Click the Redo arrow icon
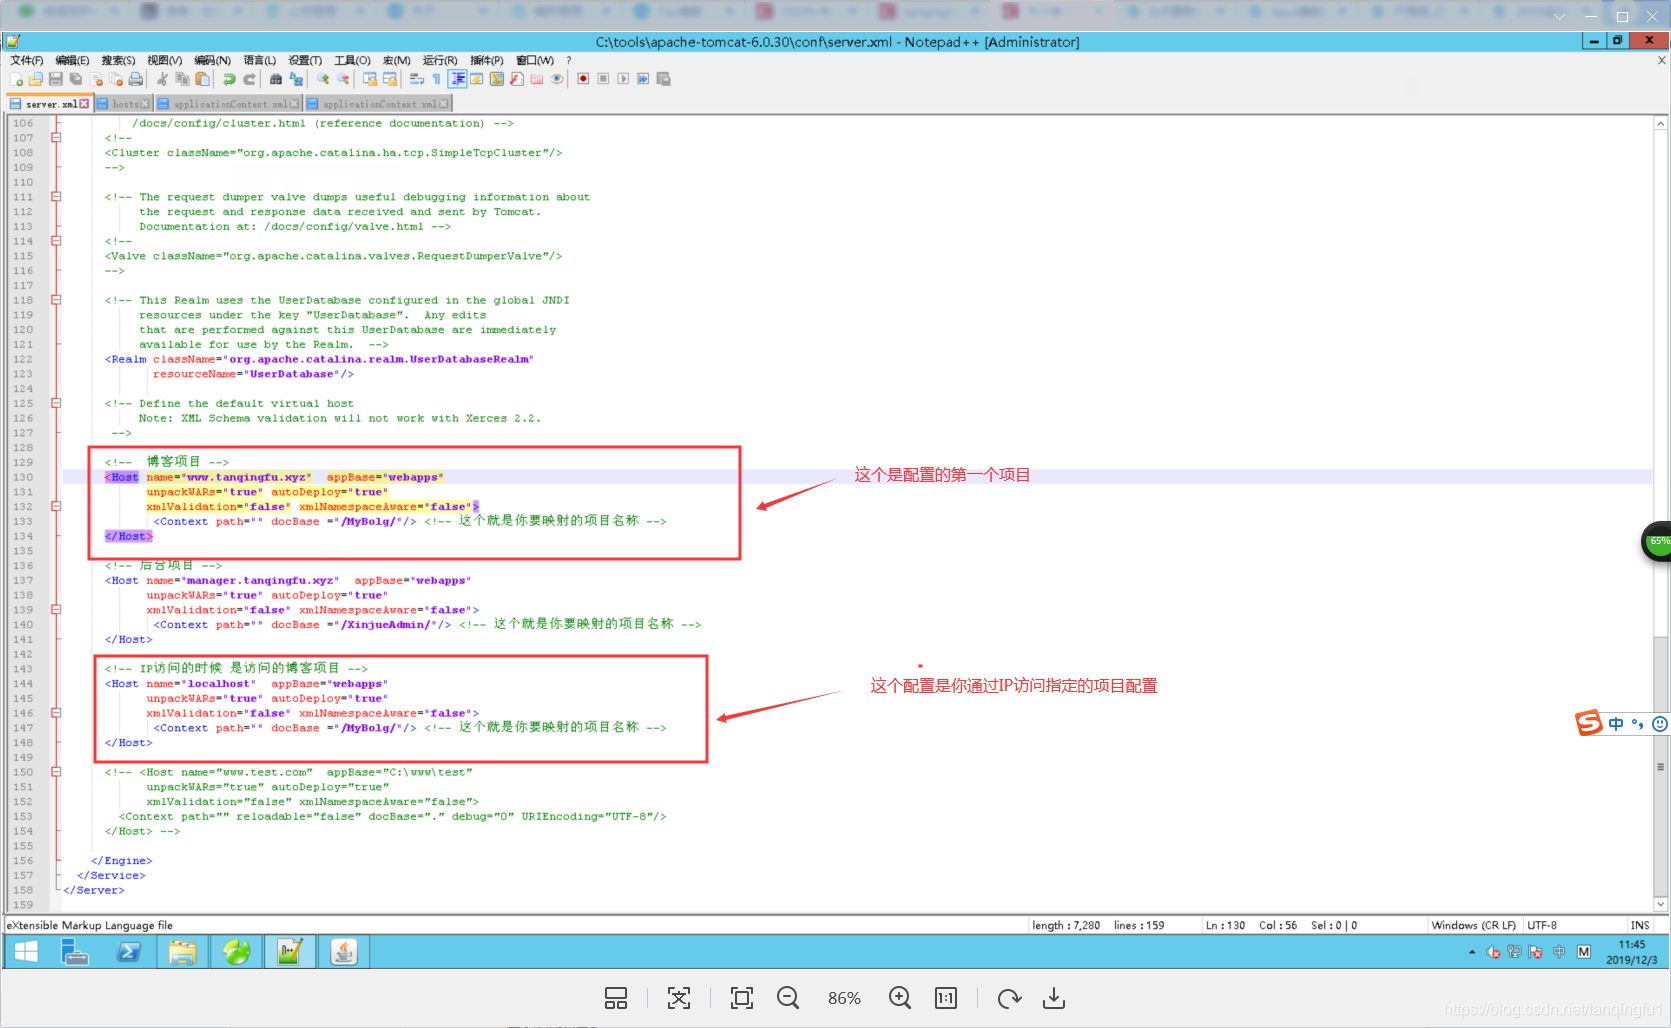The image size is (1671, 1028). click(x=250, y=79)
